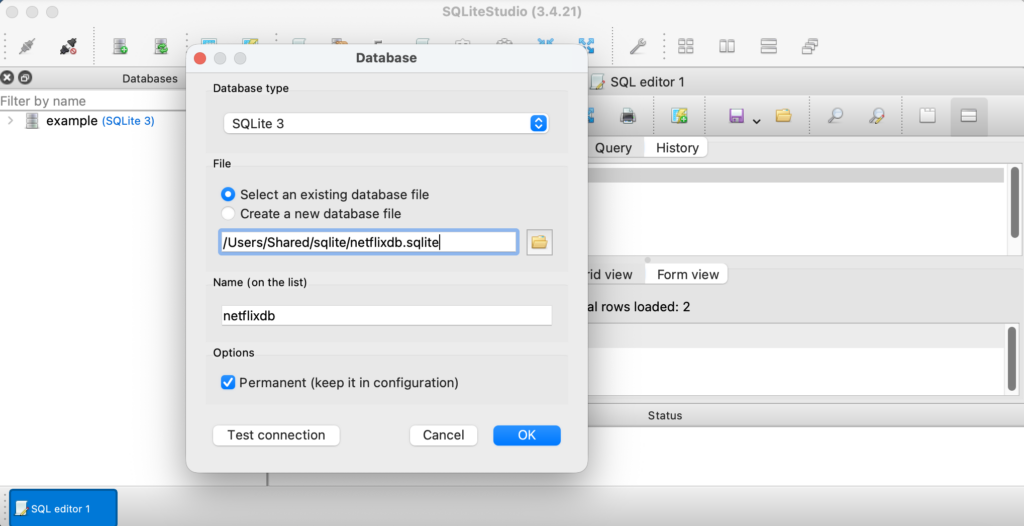Viewport: 1024px width, 526px height.
Task: Click the Edit database toolbar icon
Action: coord(161,46)
